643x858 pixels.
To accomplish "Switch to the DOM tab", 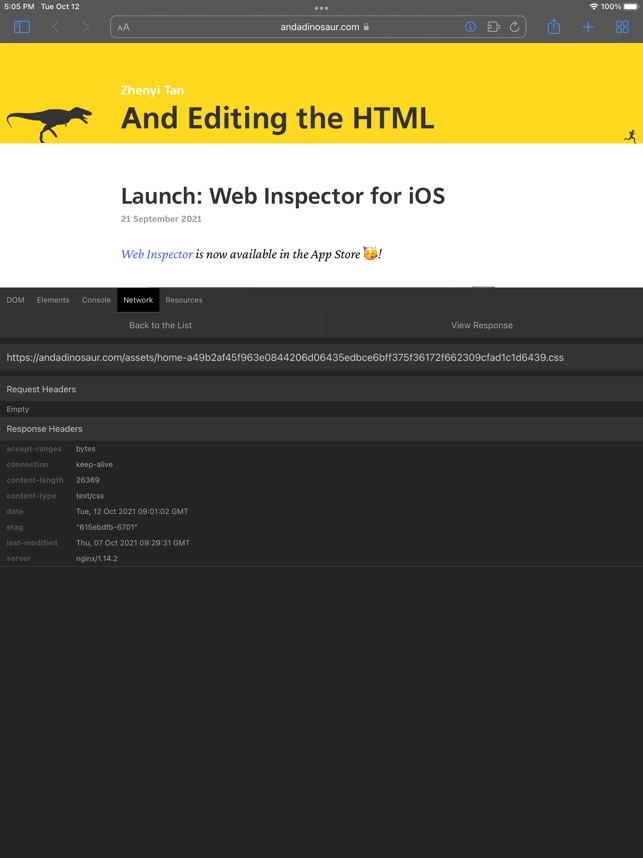I will coord(15,300).
